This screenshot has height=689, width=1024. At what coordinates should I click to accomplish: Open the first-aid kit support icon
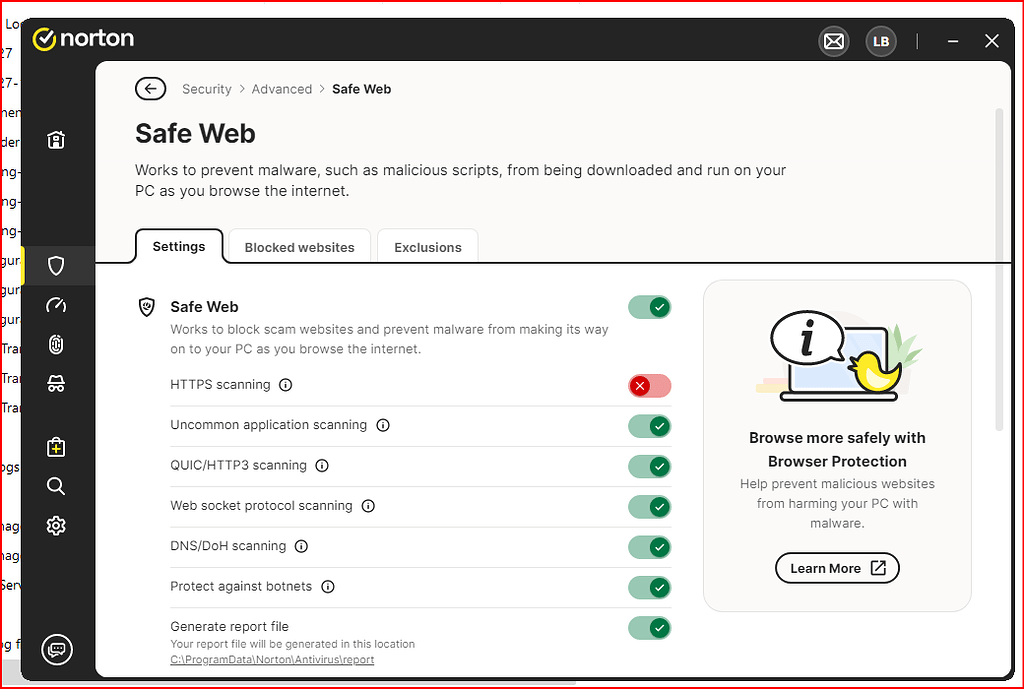click(x=56, y=447)
